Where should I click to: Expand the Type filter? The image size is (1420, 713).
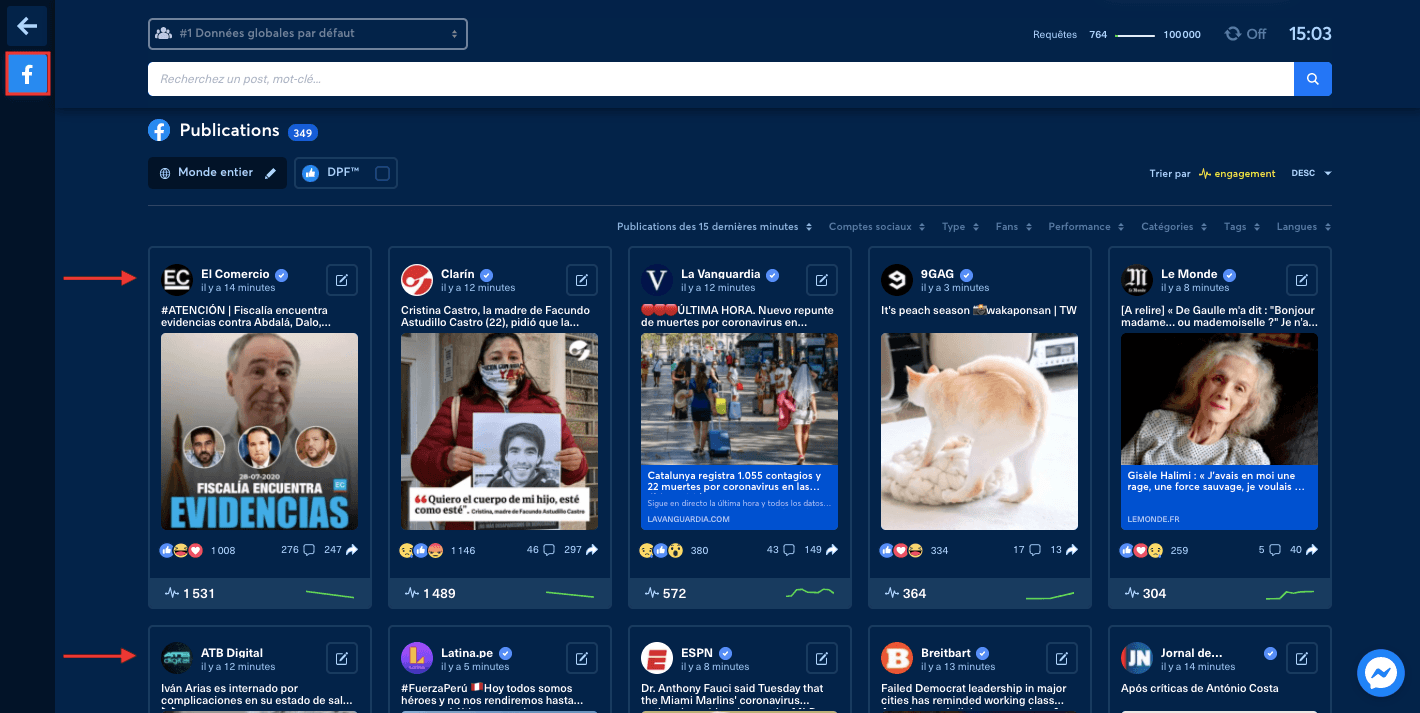961,227
